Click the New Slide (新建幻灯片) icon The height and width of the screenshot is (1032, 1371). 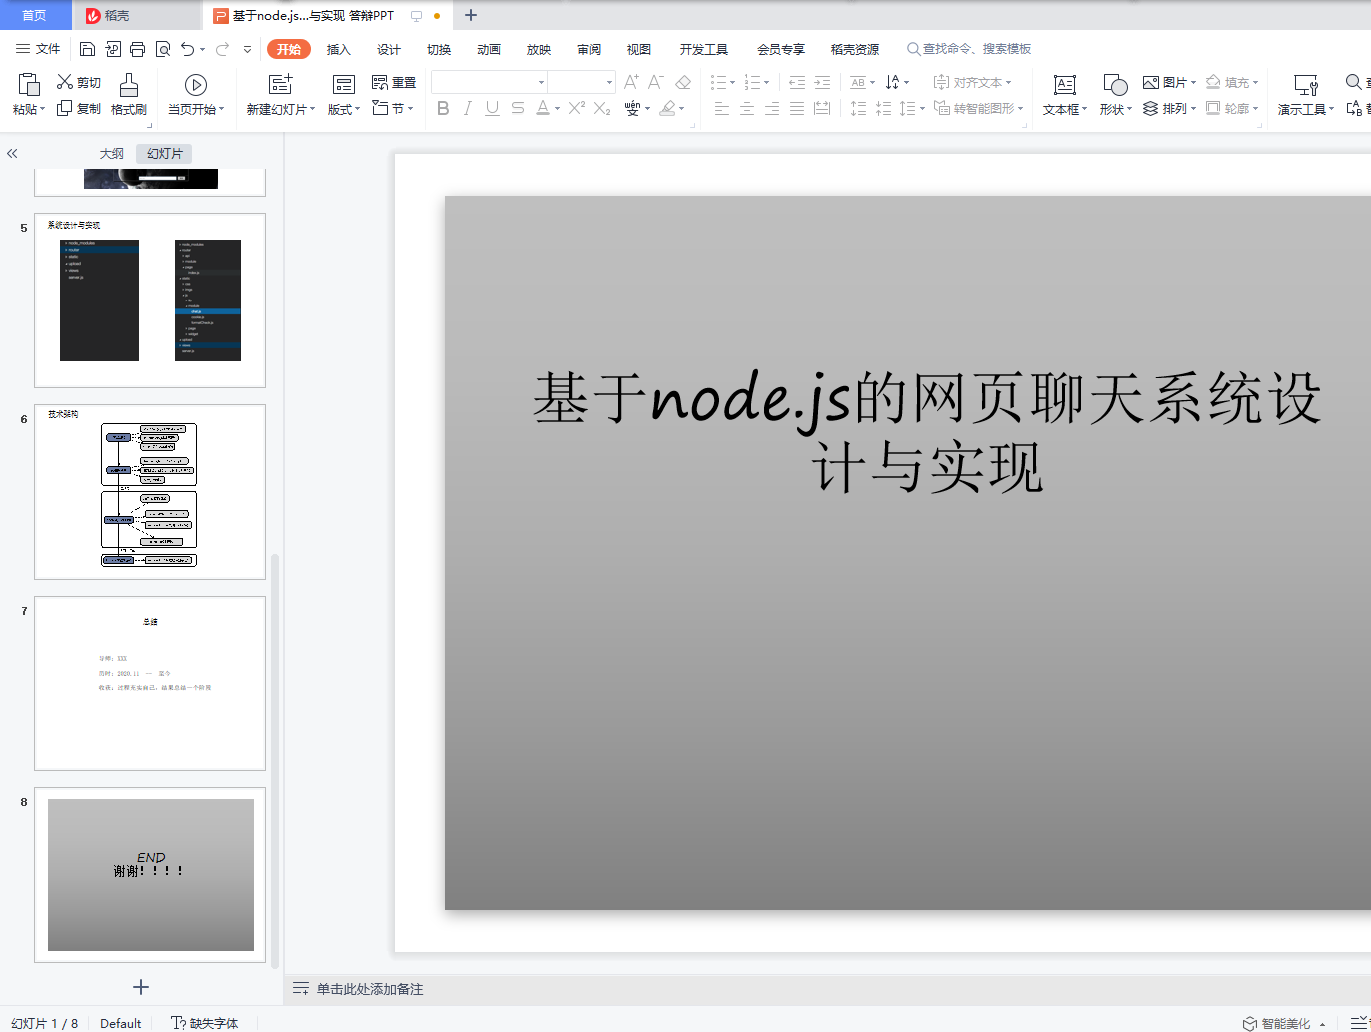pyautogui.click(x=281, y=84)
